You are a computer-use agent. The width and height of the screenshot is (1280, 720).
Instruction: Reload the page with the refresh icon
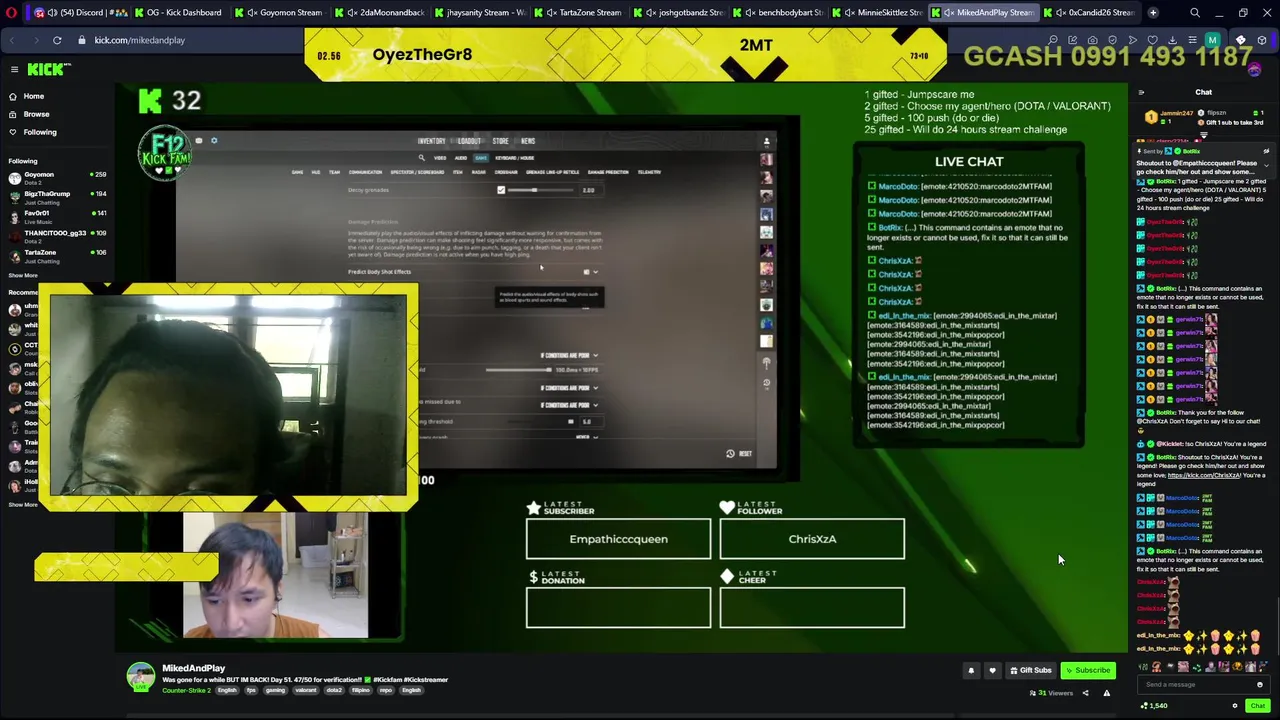click(57, 40)
